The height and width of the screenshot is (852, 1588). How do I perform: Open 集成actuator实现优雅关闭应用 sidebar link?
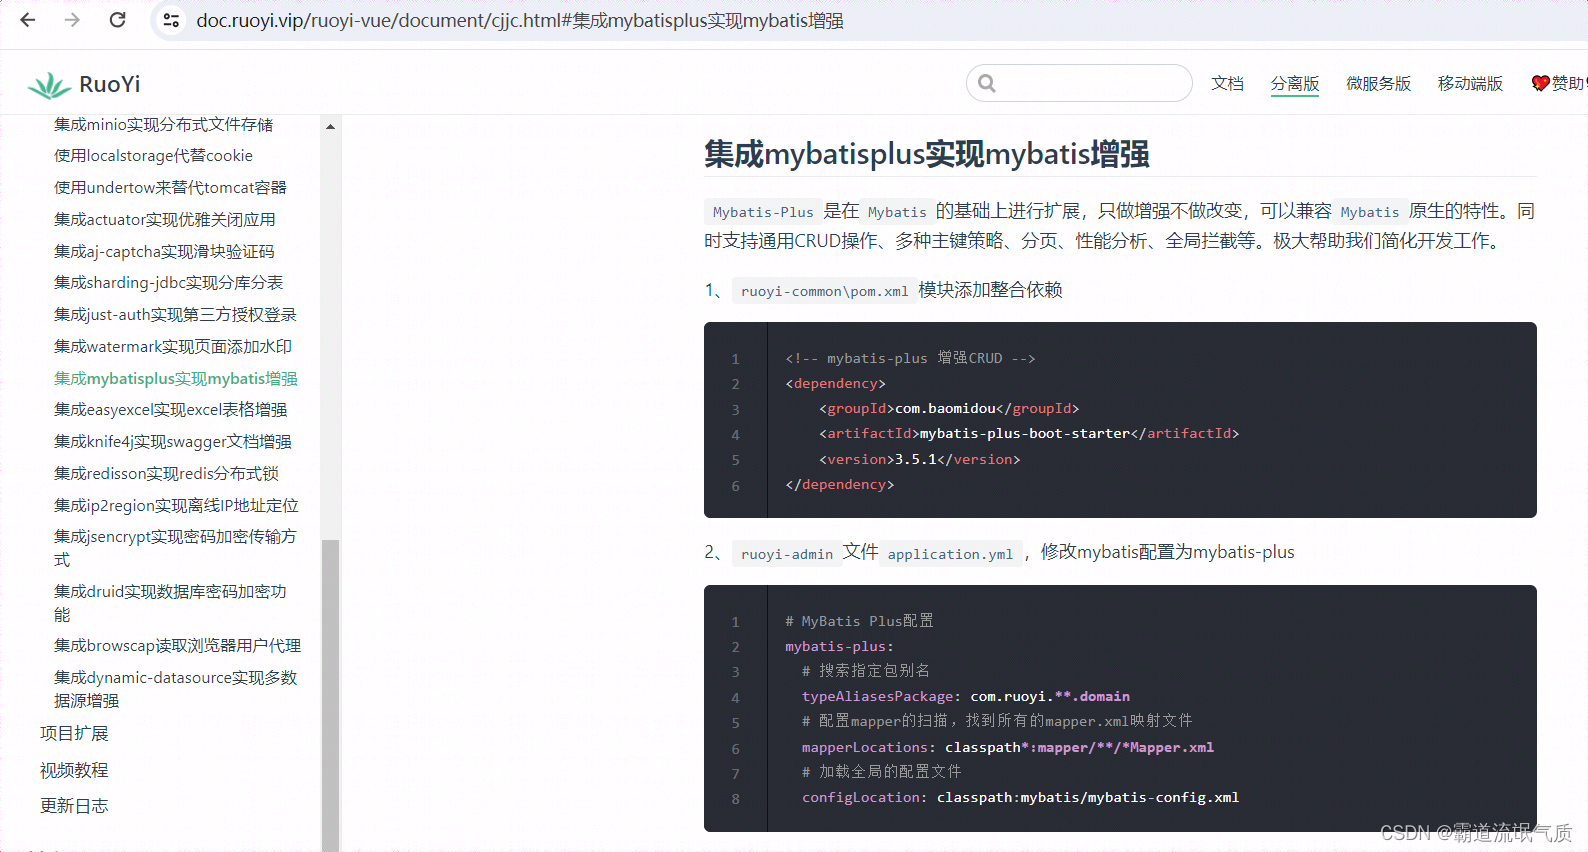(165, 219)
